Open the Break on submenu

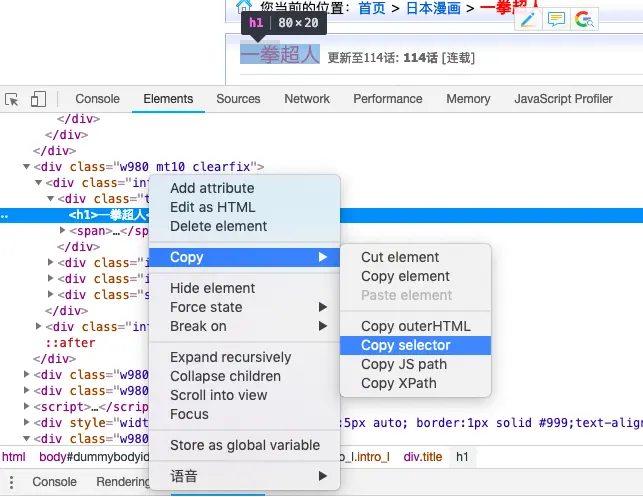[245, 326]
